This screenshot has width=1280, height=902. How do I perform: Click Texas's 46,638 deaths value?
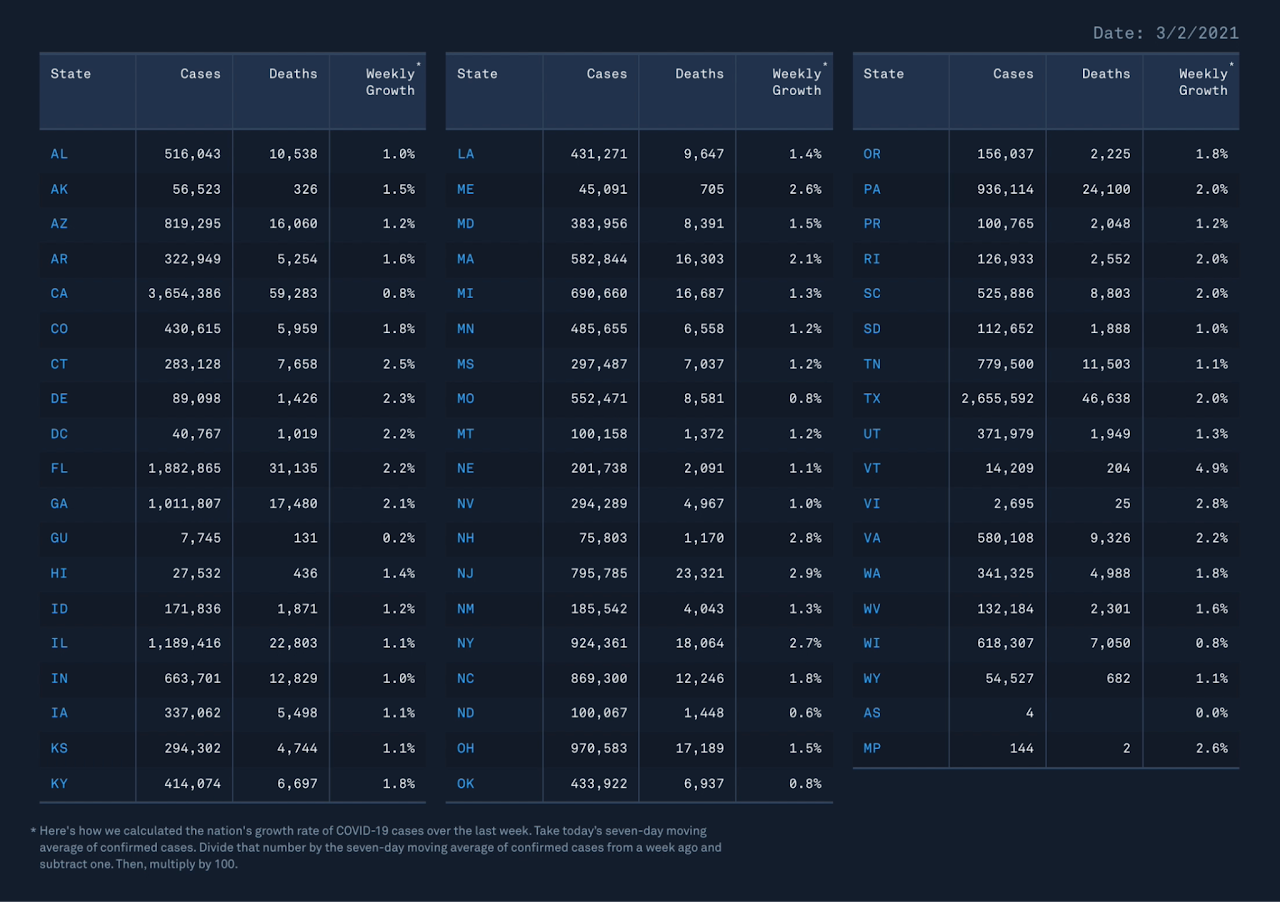1106,398
